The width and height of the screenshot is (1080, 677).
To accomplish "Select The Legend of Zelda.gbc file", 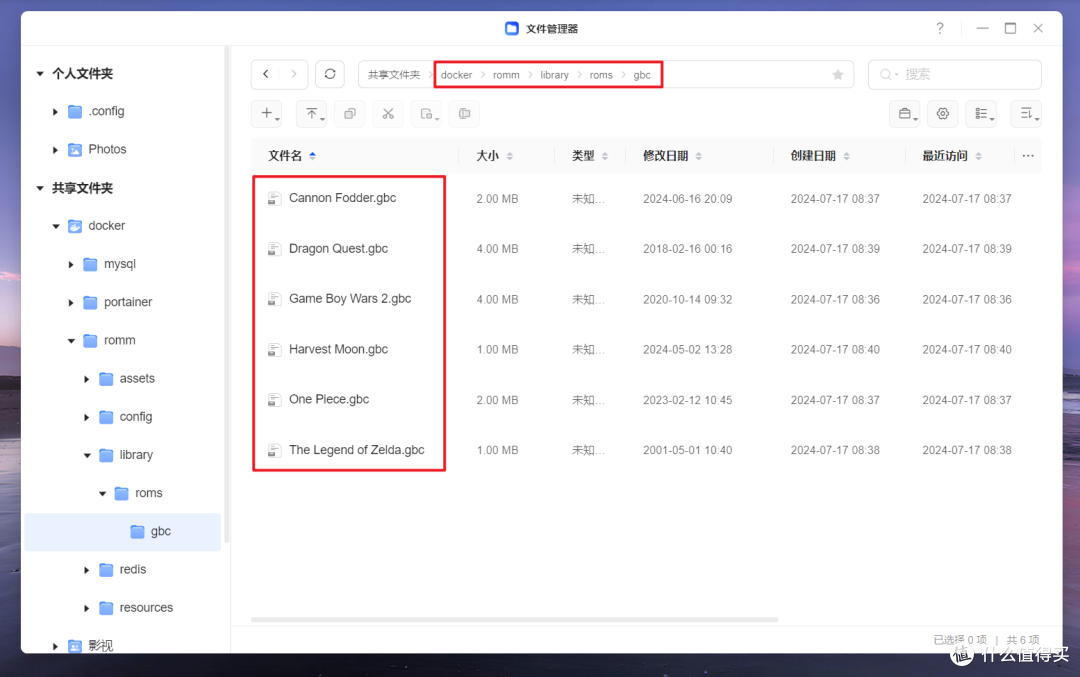I will tap(356, 450).
